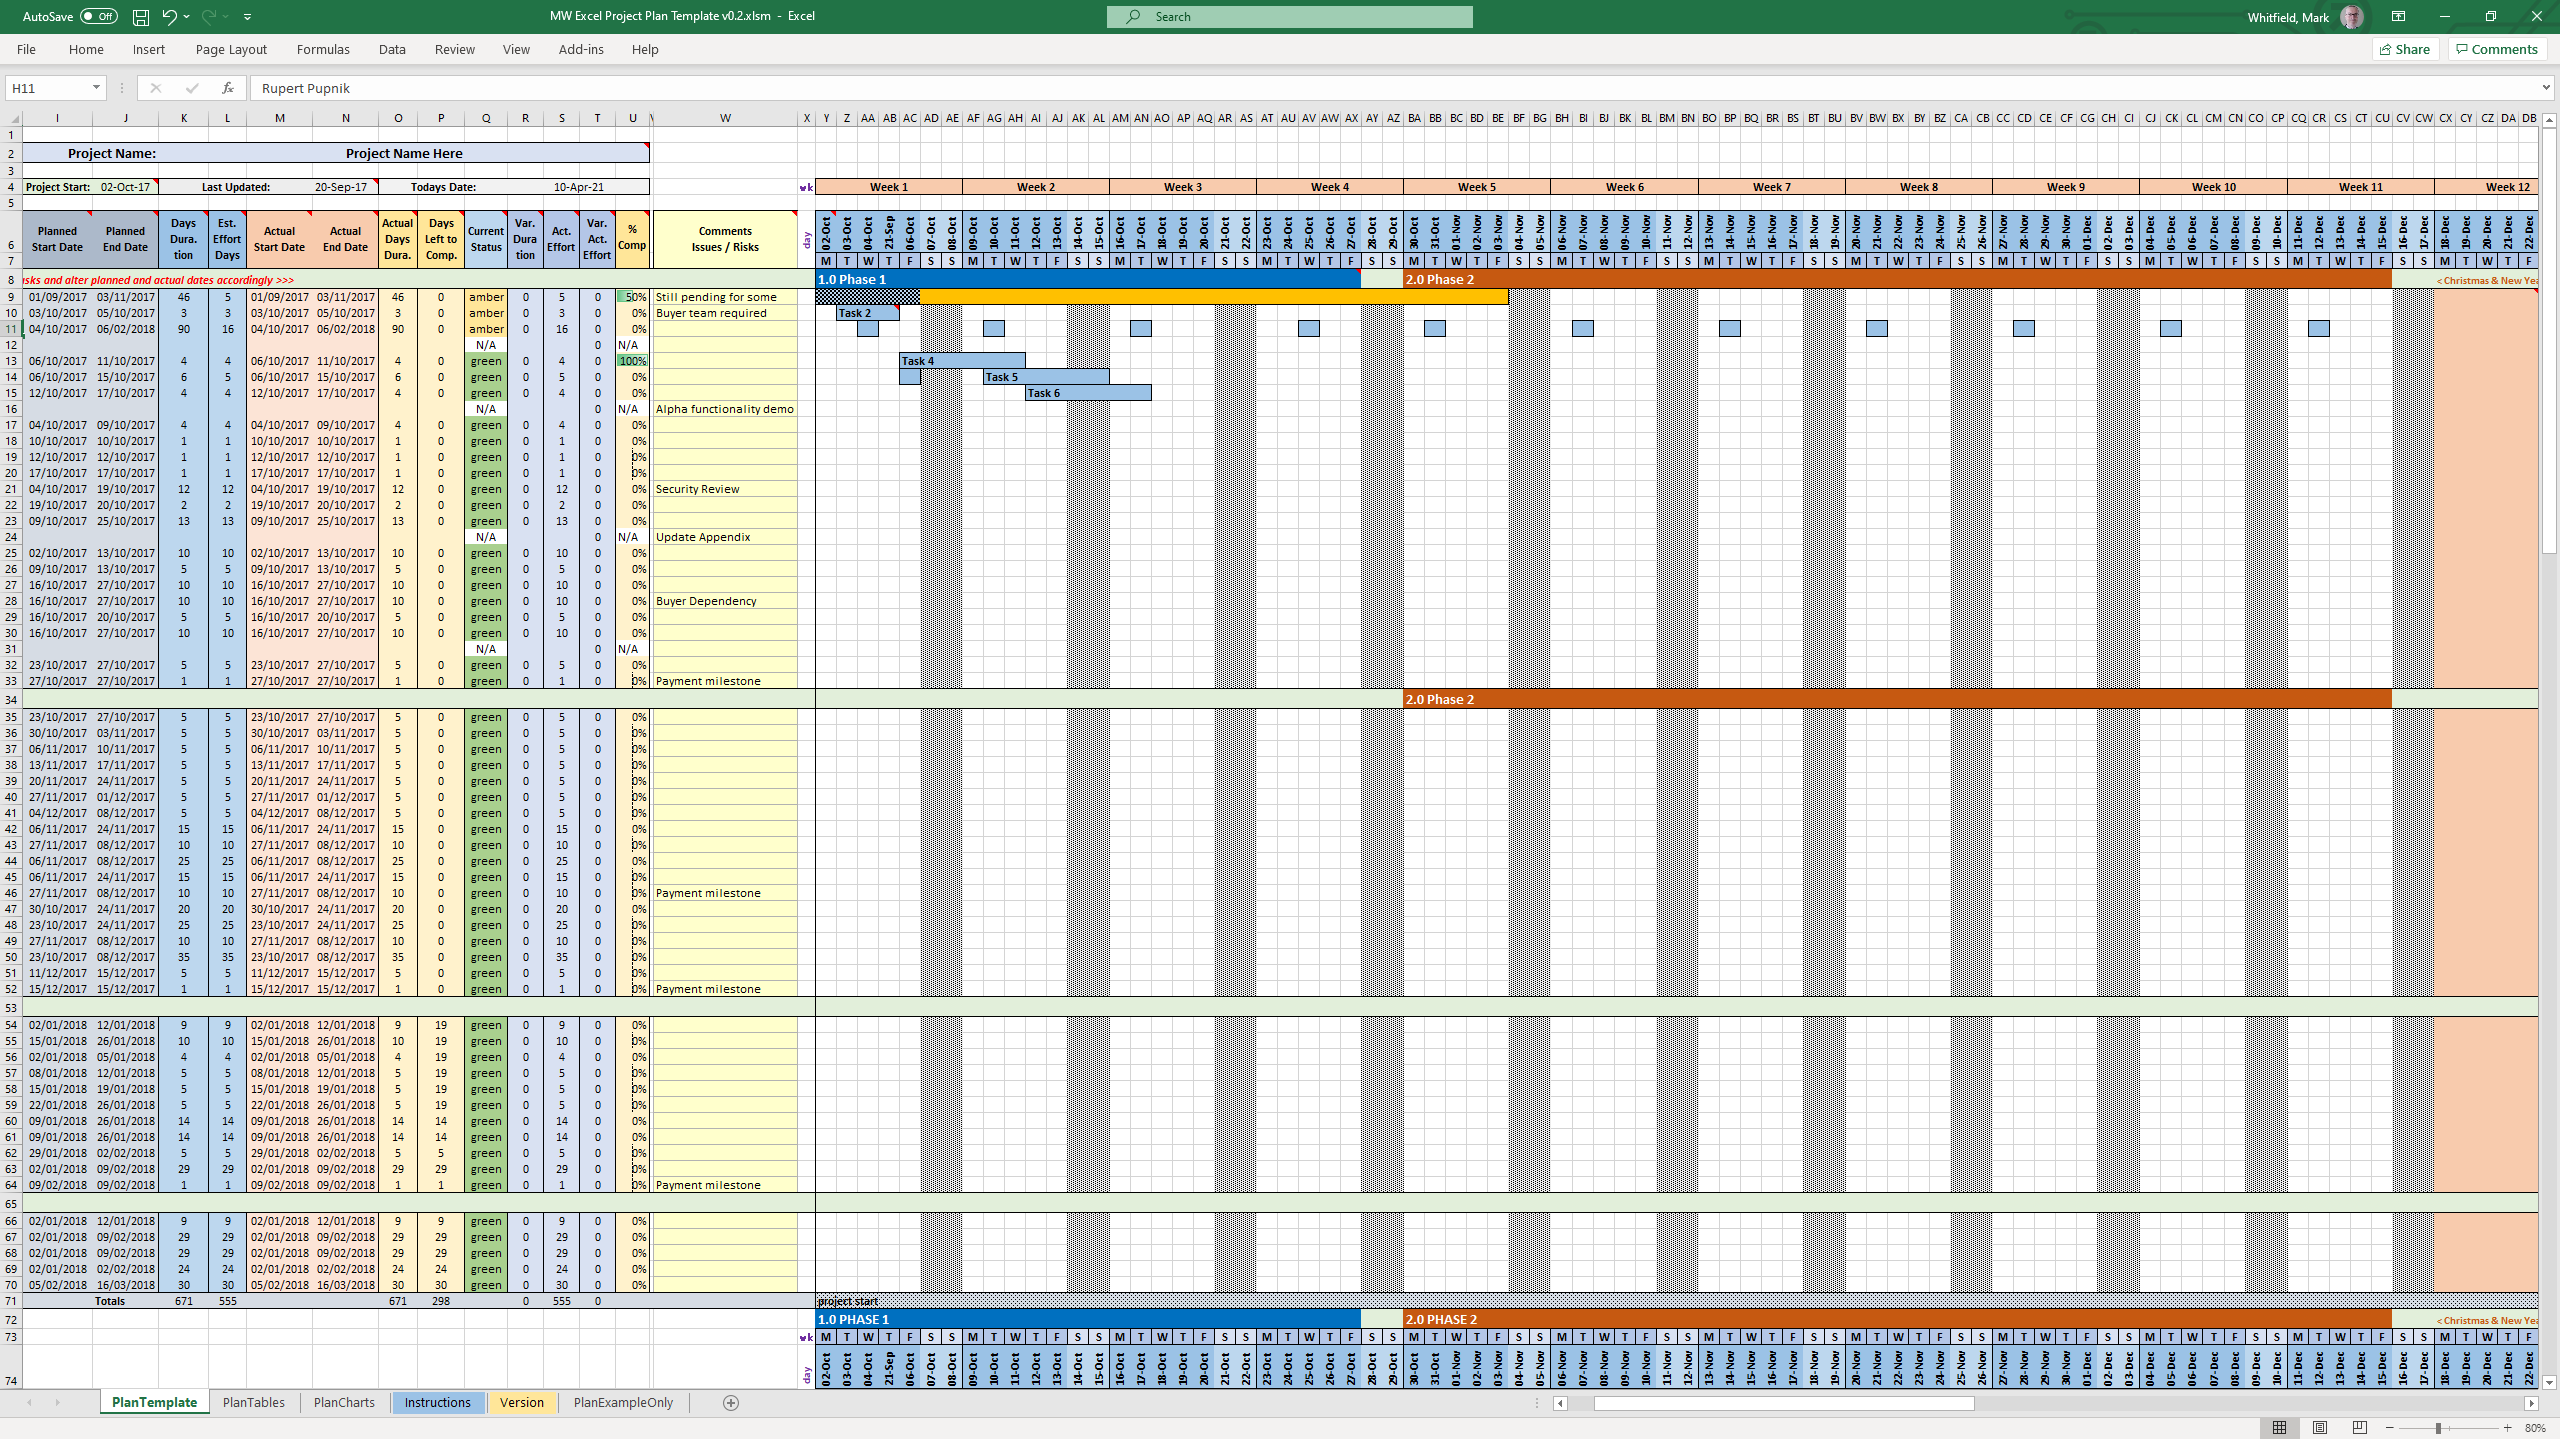The height and width of the screenshot is (1440, 2560).
Task: Toggle the AutoSave switch
Action: pyautogui.click(x=98, y=17)
